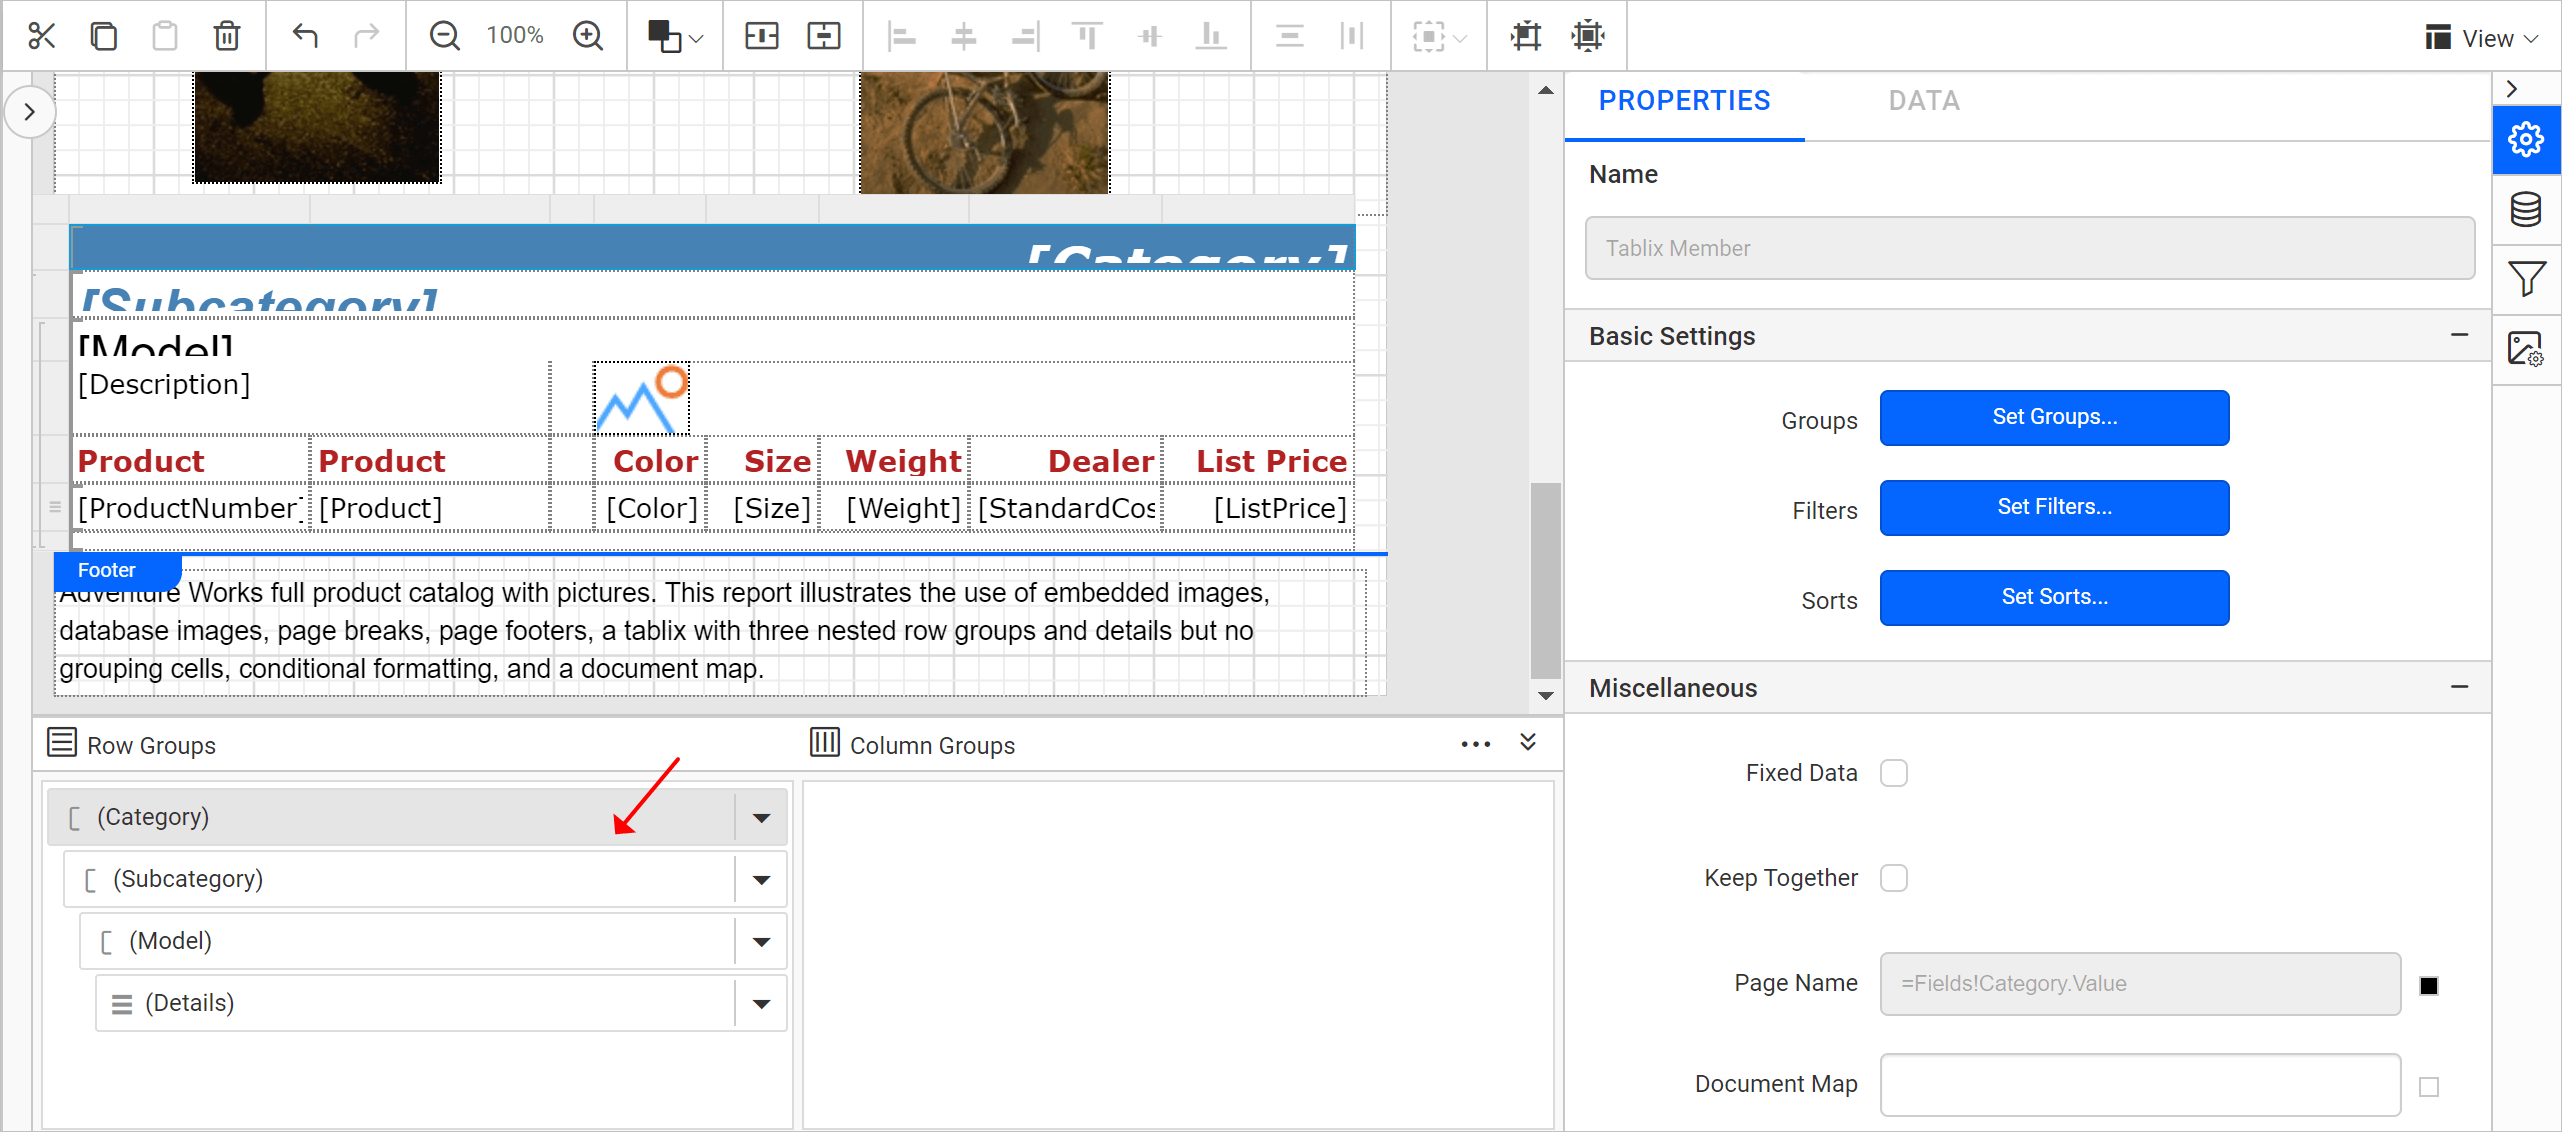Click the Delete trash icon

tap(227, 36)
